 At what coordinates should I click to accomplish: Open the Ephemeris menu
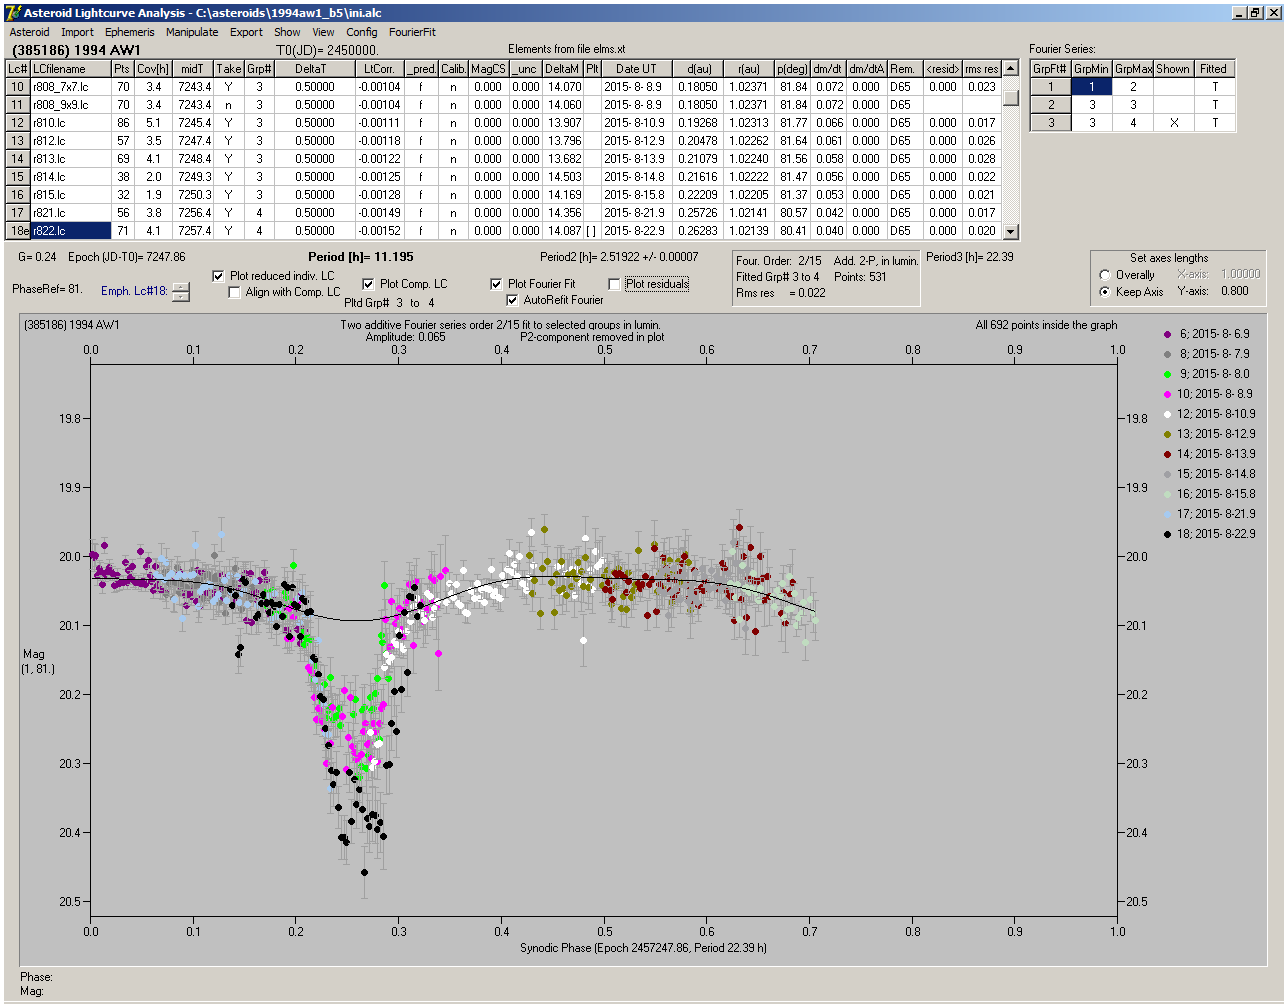tap(129, 32)
